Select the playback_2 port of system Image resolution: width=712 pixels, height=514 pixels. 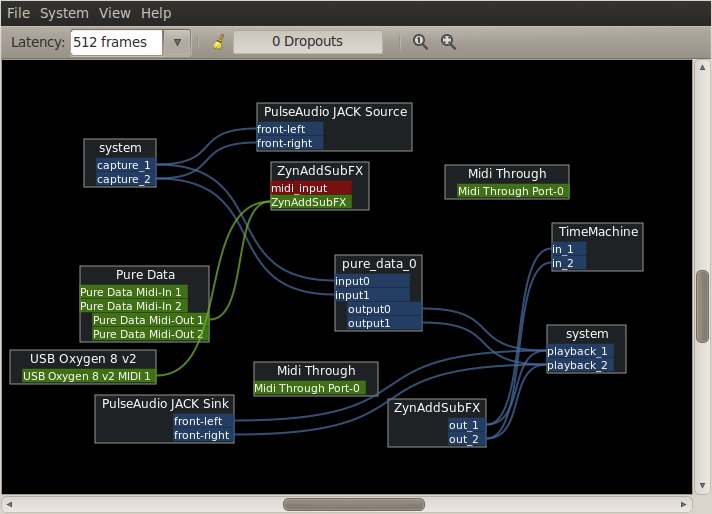tap(580, 366)
